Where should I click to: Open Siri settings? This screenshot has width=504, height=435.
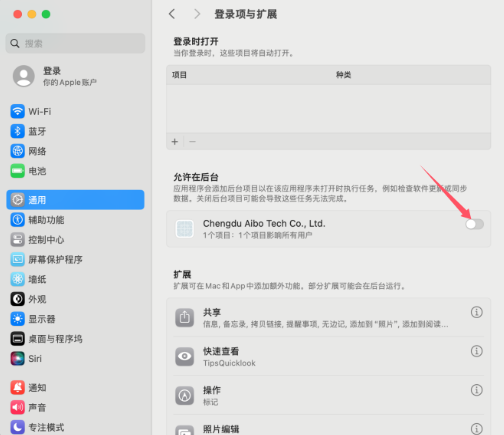[75, 359]
